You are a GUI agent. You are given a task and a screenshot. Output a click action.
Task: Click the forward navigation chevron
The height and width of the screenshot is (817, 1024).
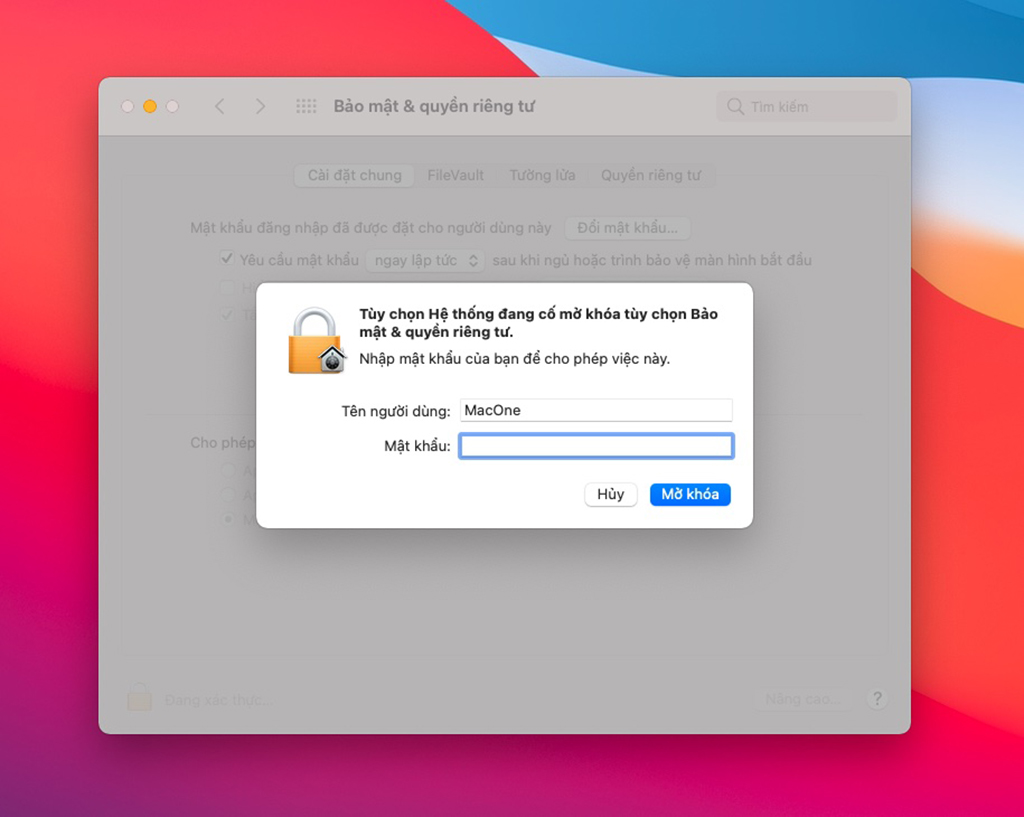point(261,106)
